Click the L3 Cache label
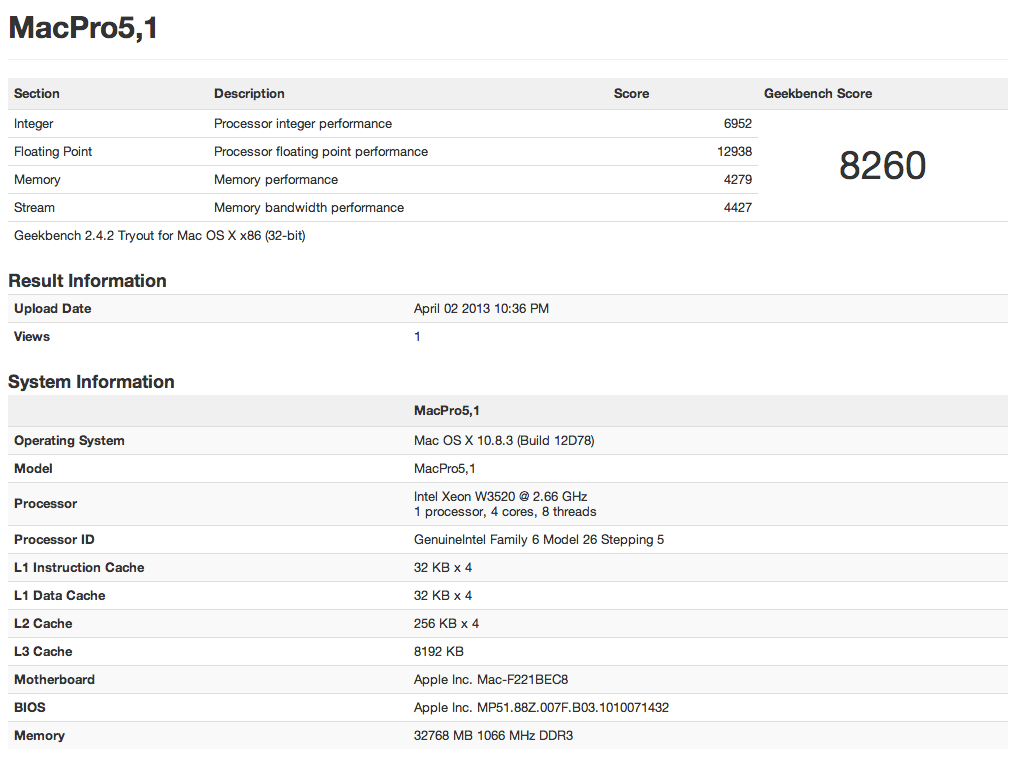The width and height of the screenshot is (1028, 765). coord(43,652)
